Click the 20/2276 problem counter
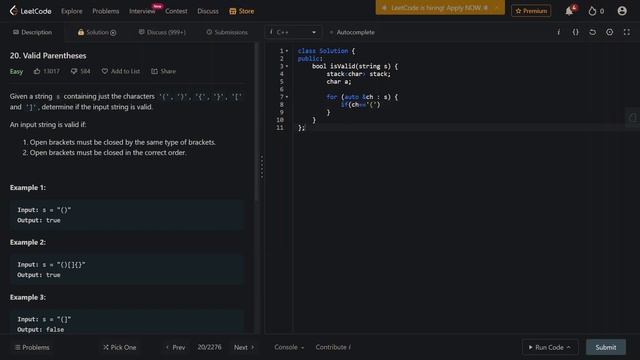The height and width of the screenshot is (360, 640). [x=209, y=347]
